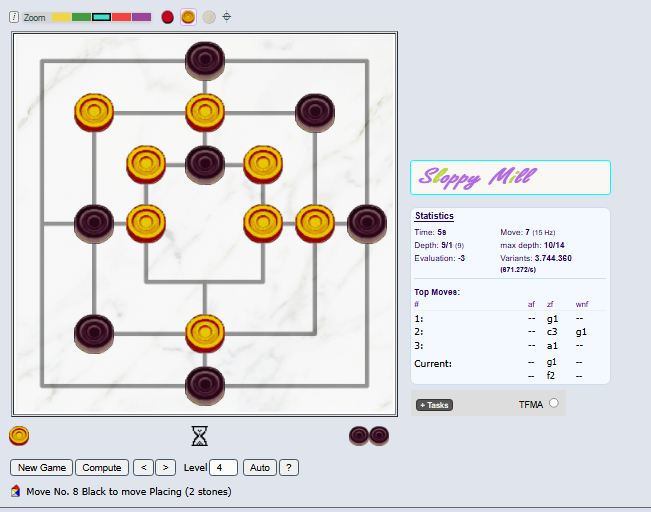
Task: Open help with the ? button
Action: point(289,468)
